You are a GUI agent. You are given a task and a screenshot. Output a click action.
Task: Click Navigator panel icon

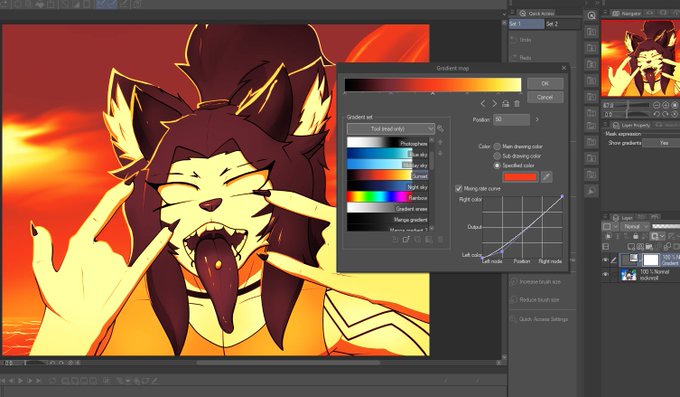(616, 13)
